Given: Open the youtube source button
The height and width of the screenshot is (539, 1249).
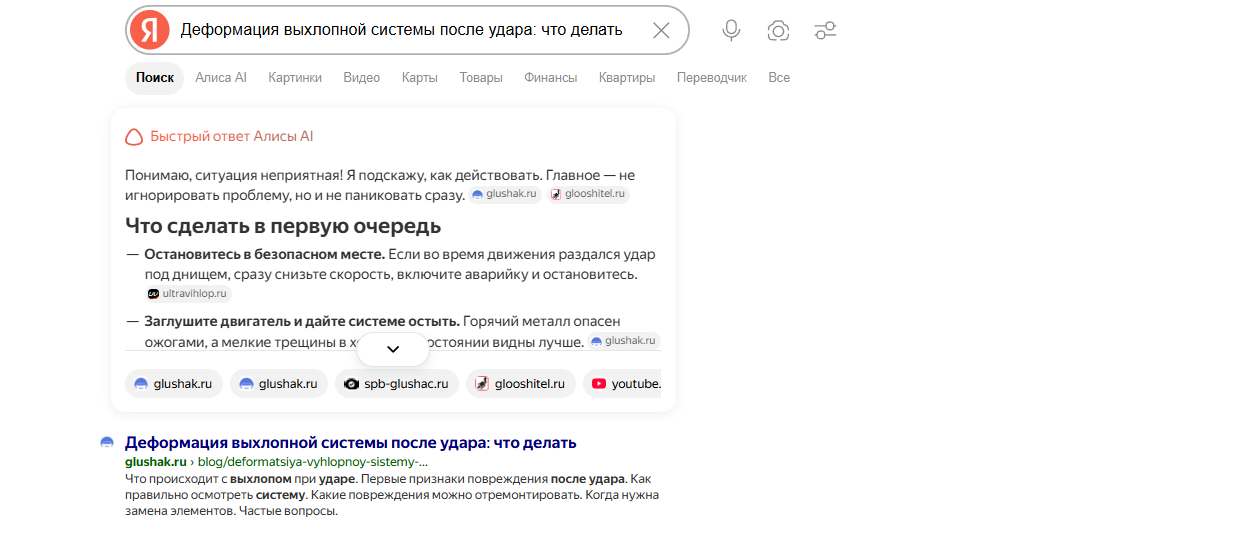Looking at the screenshot, I should tap(622, 384).
